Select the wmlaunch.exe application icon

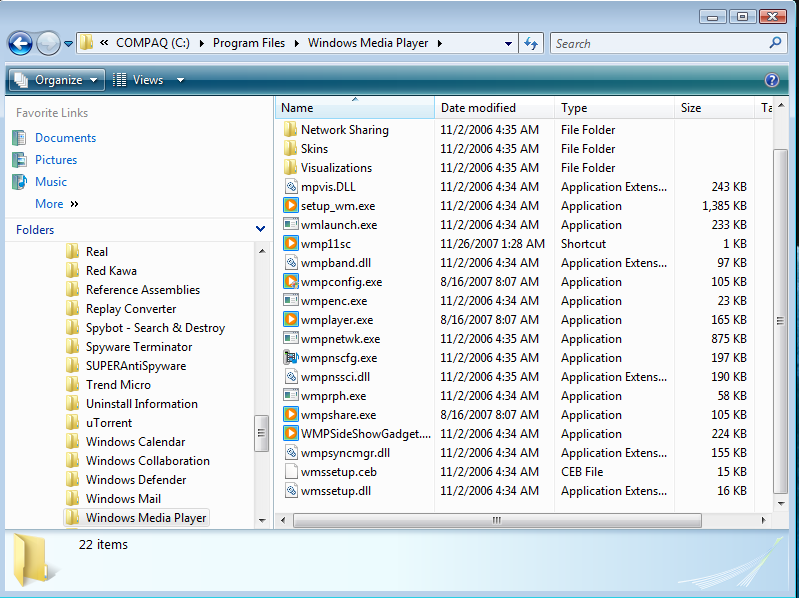290,224
